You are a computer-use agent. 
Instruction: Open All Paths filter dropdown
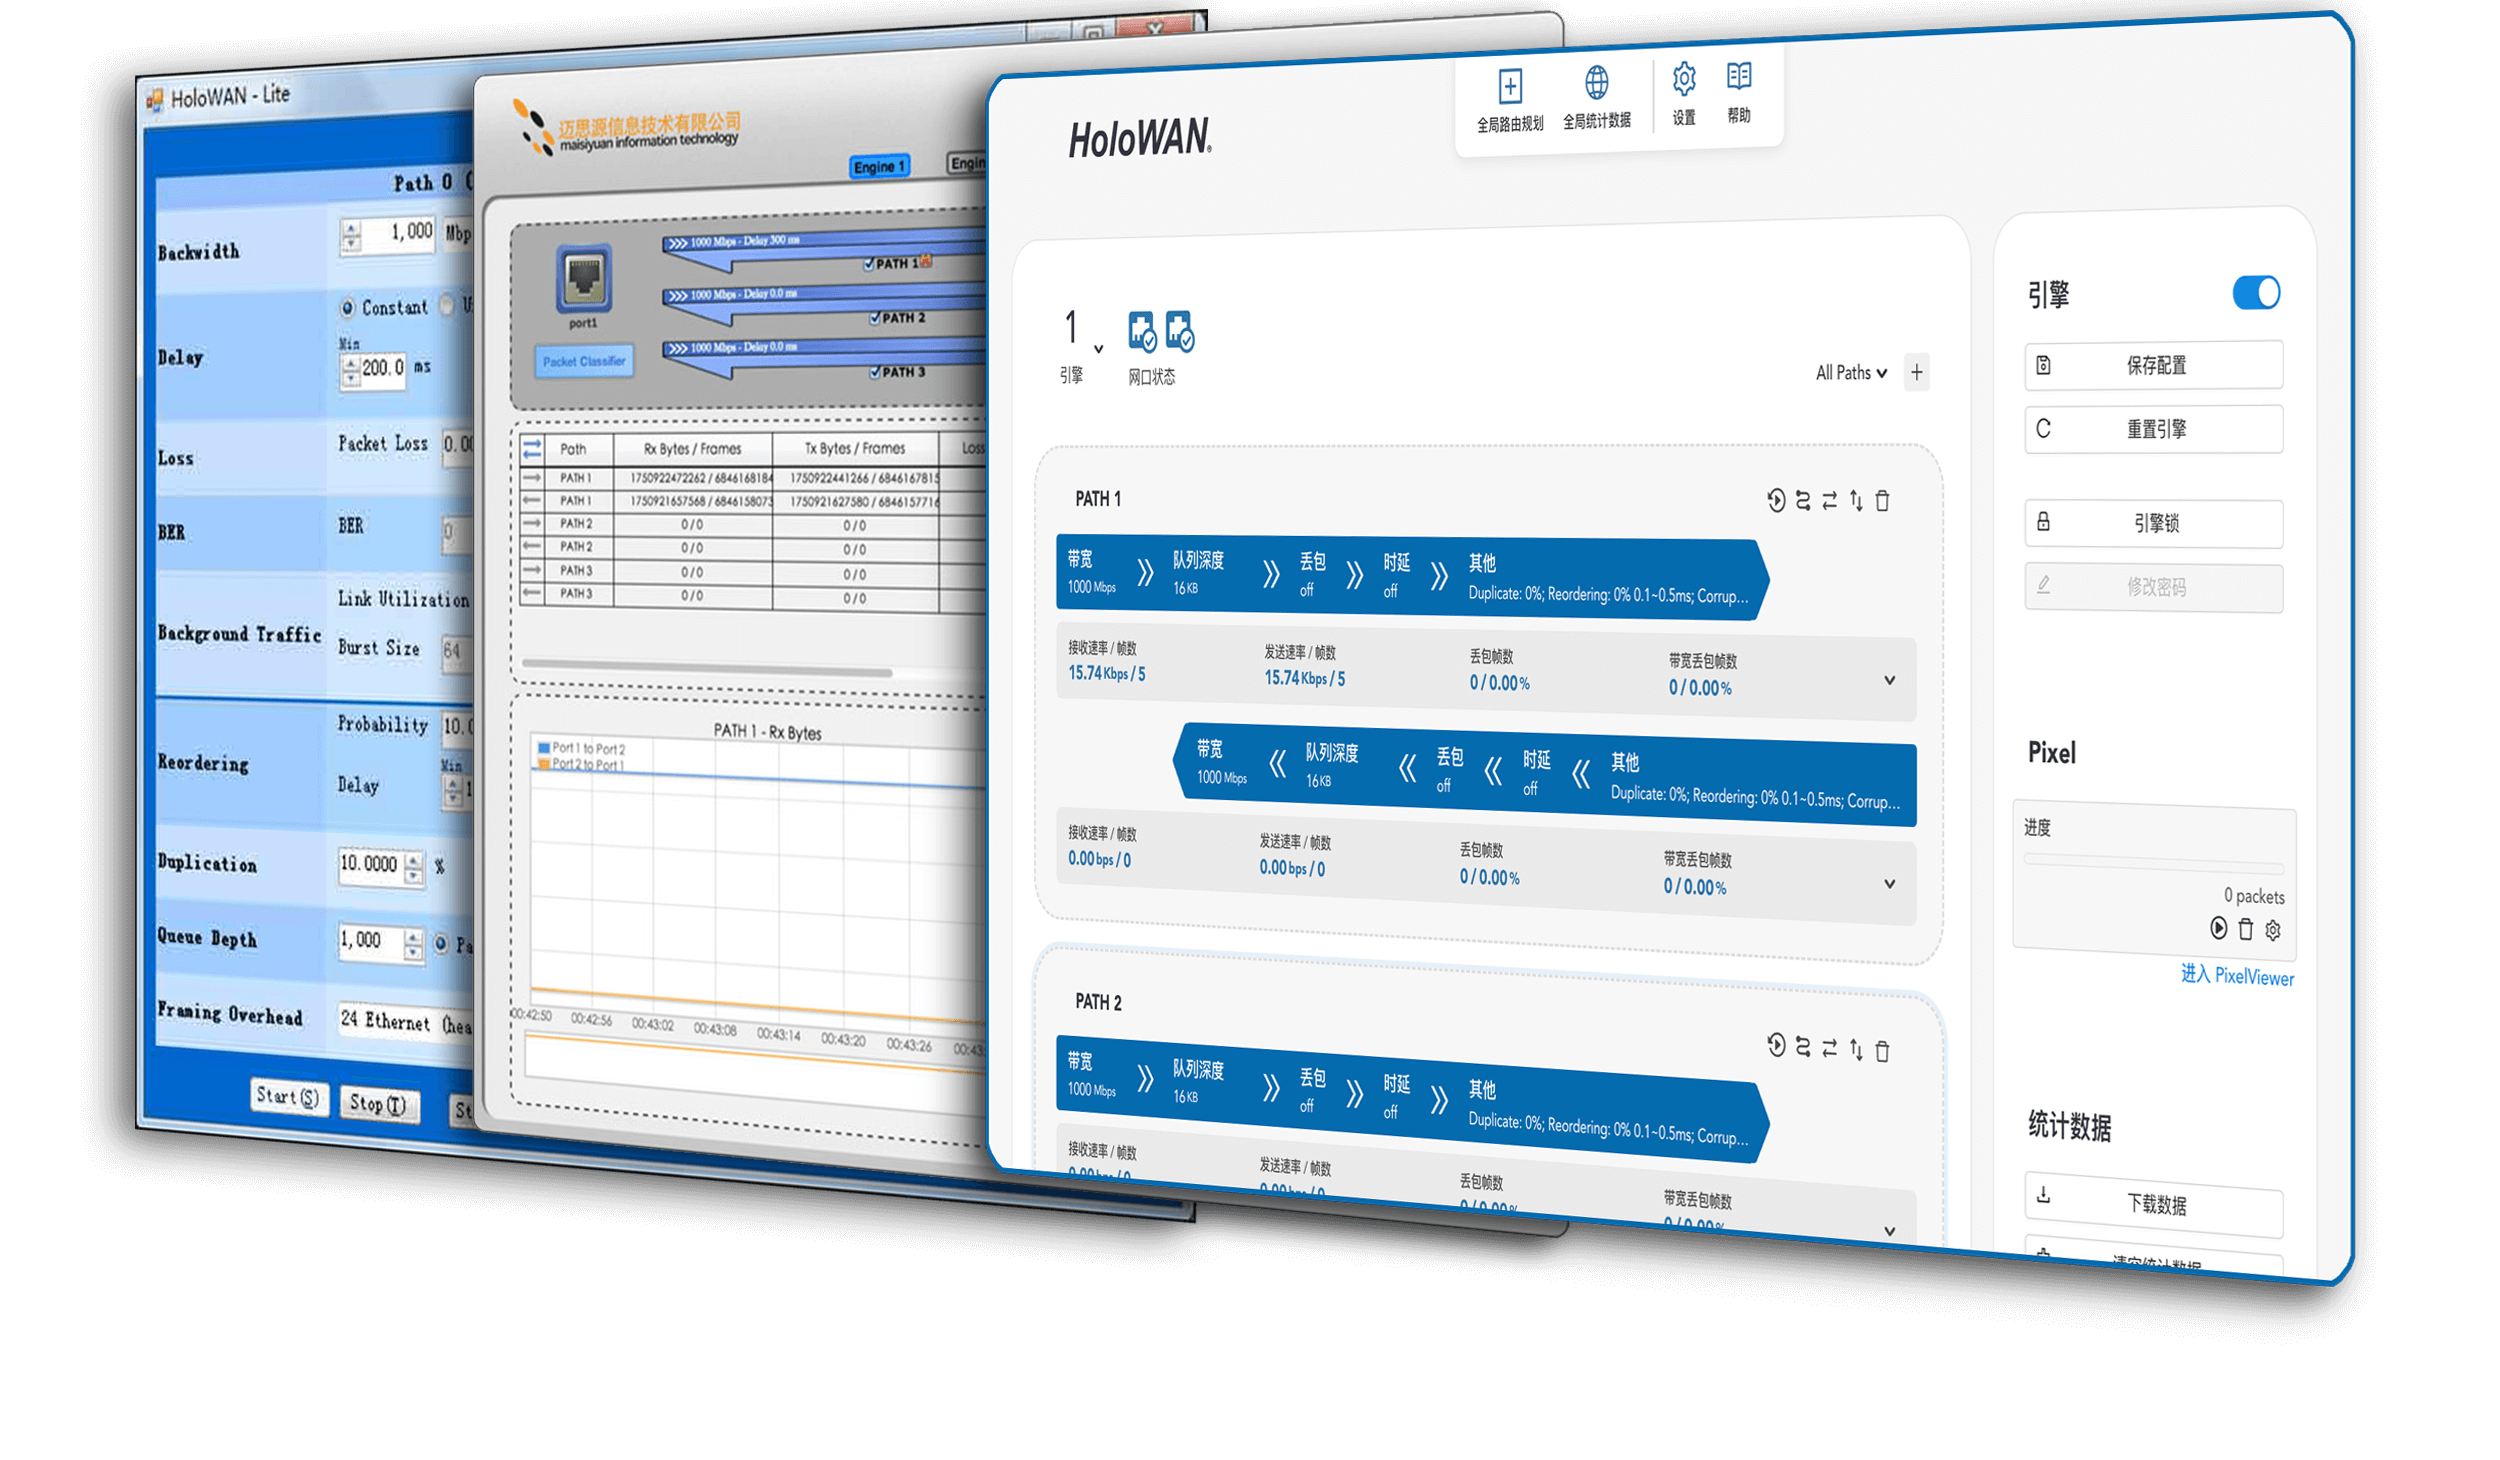coord(1851,373)
